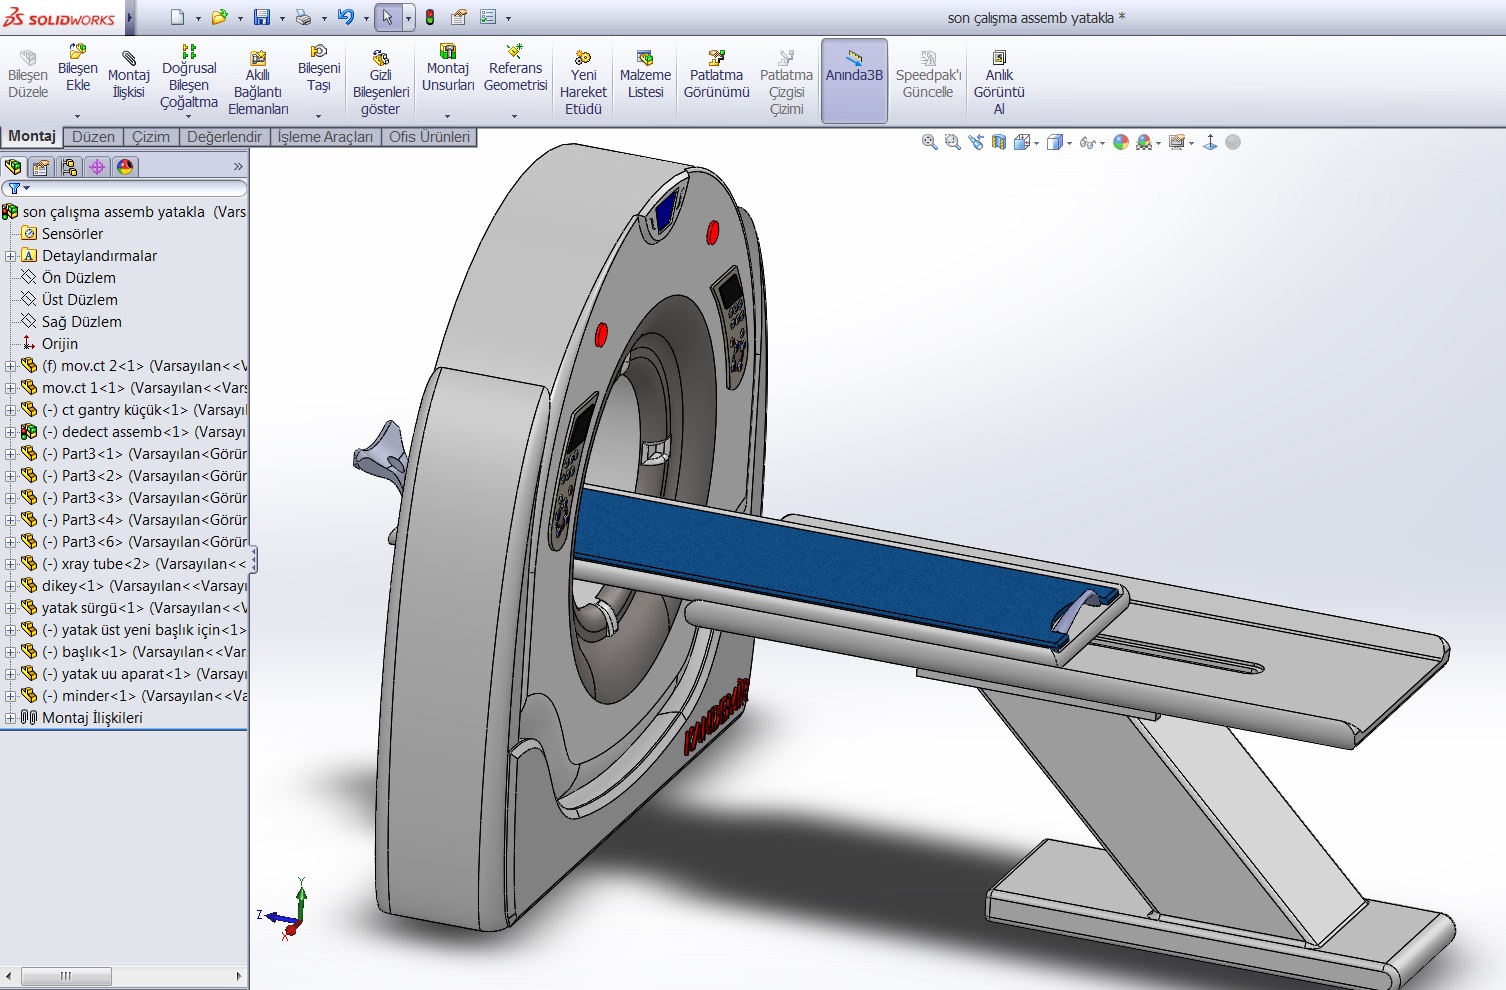
Task: Click Anlık Görüntü Al (Take Snapshot)
Action: pyautogui.click(x=999, y=83)
